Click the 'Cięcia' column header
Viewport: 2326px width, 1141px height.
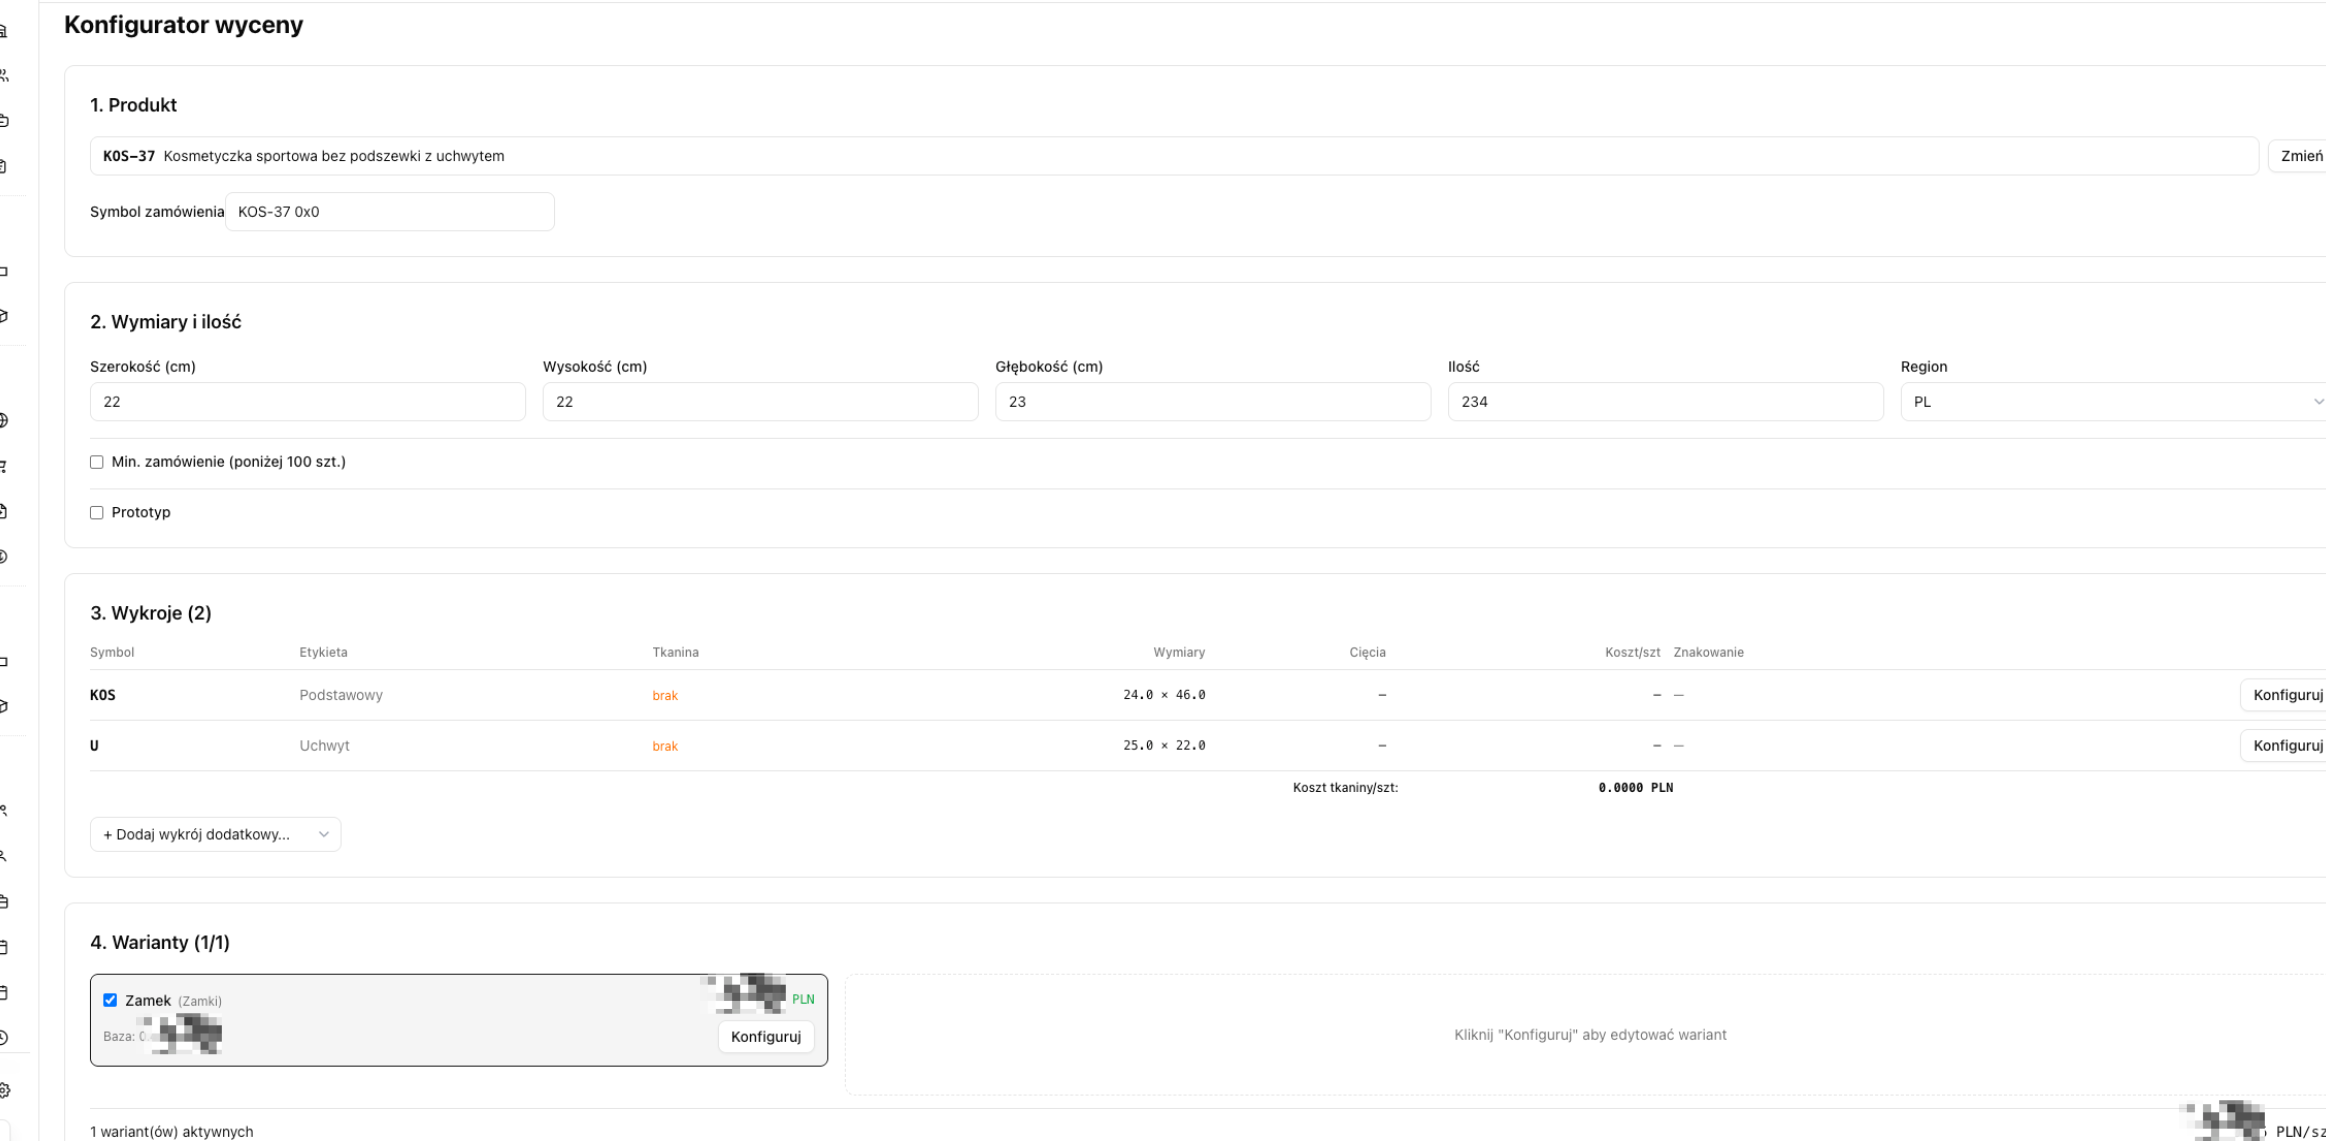pos(1367,652)
